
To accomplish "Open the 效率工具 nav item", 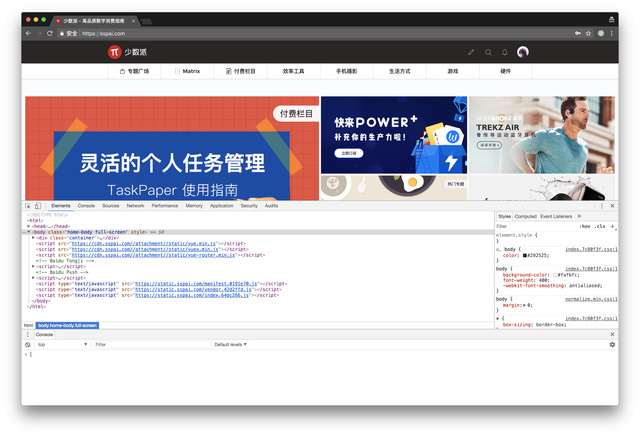I will click(x=293, y=71).
